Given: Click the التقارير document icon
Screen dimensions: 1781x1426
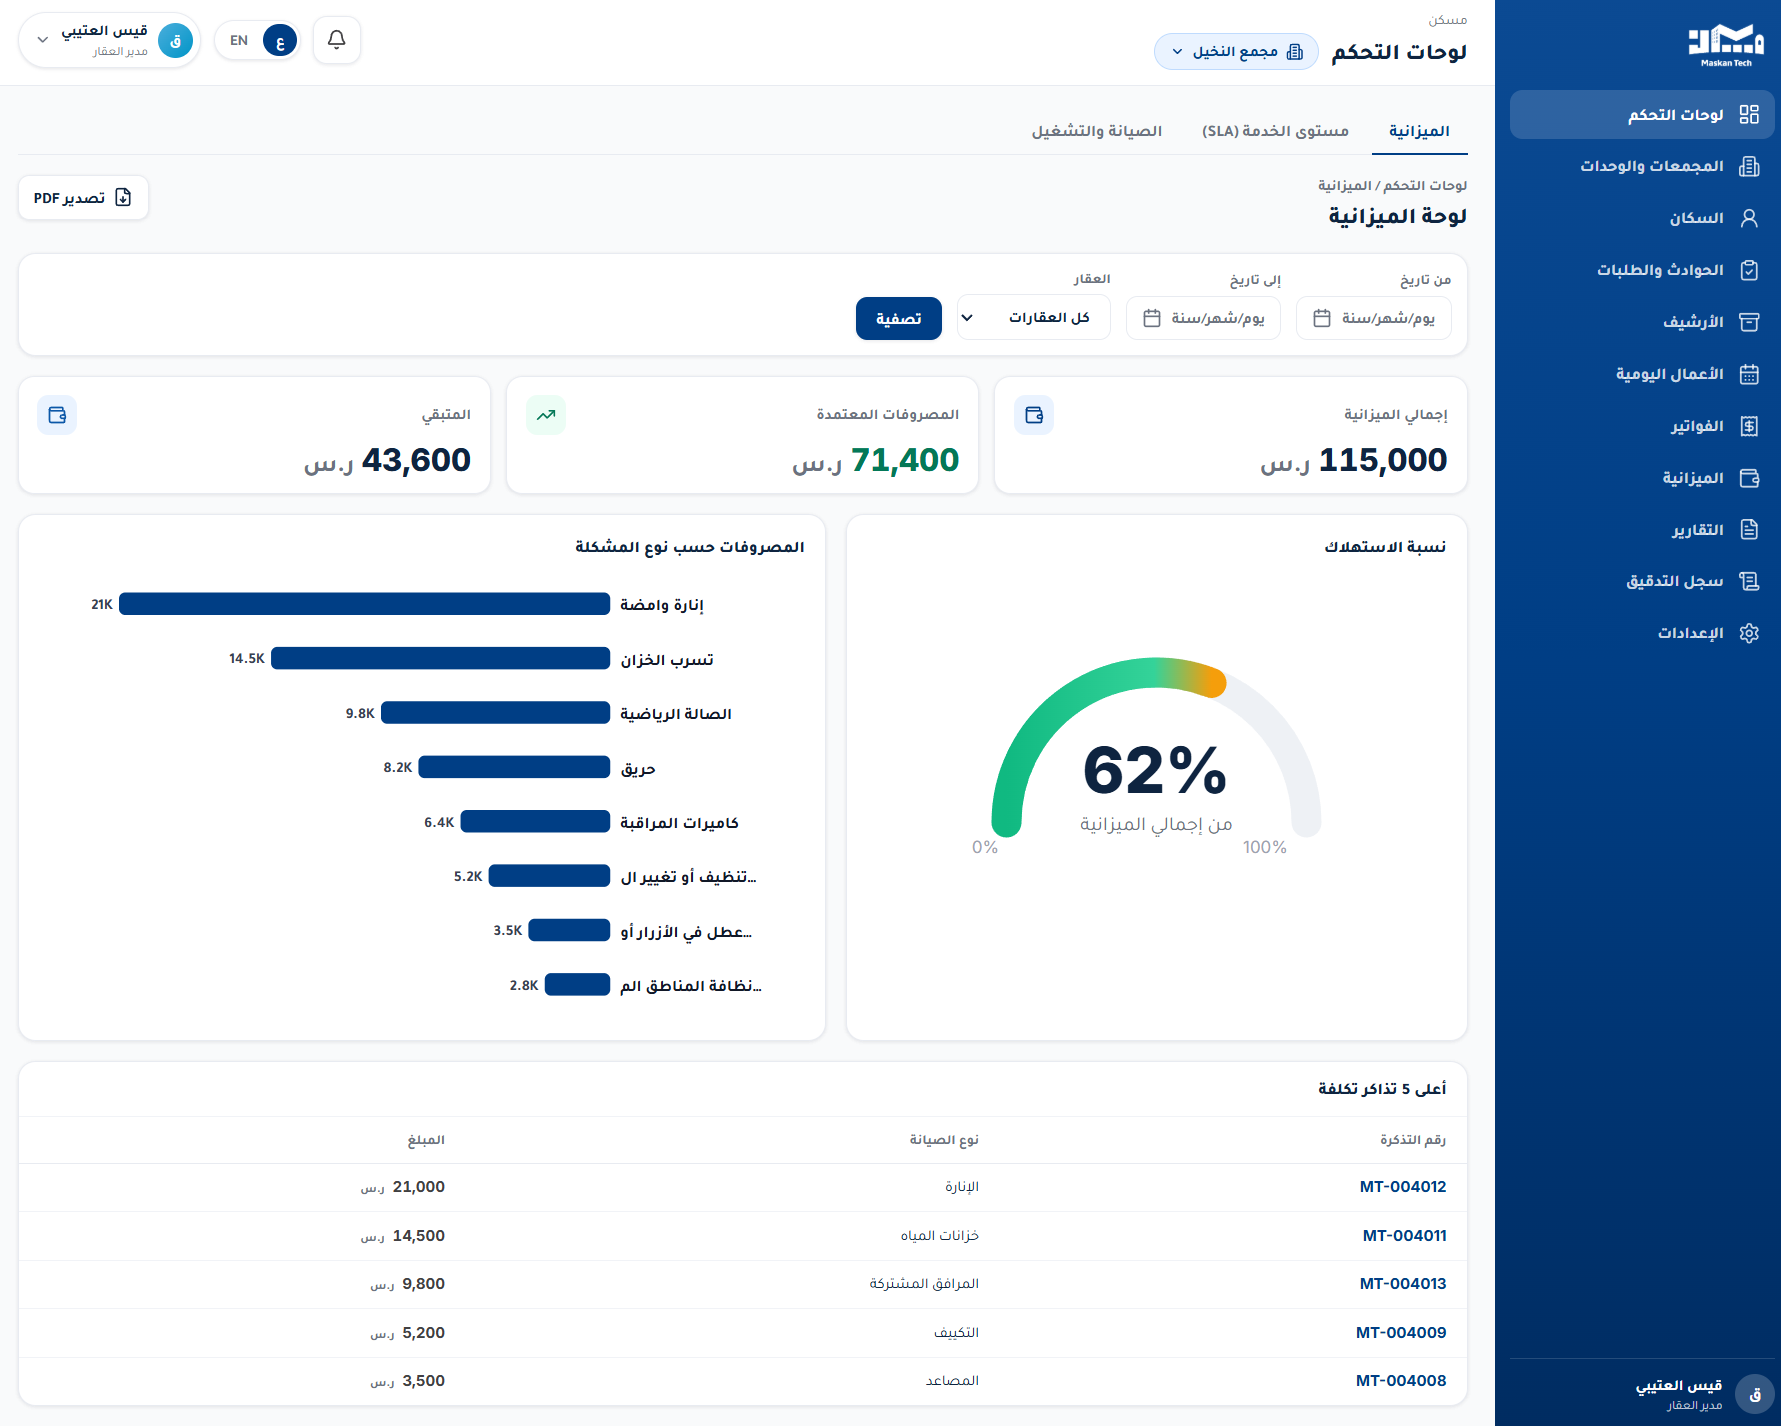Looking at the screenshot, I should pos(1749,530).
